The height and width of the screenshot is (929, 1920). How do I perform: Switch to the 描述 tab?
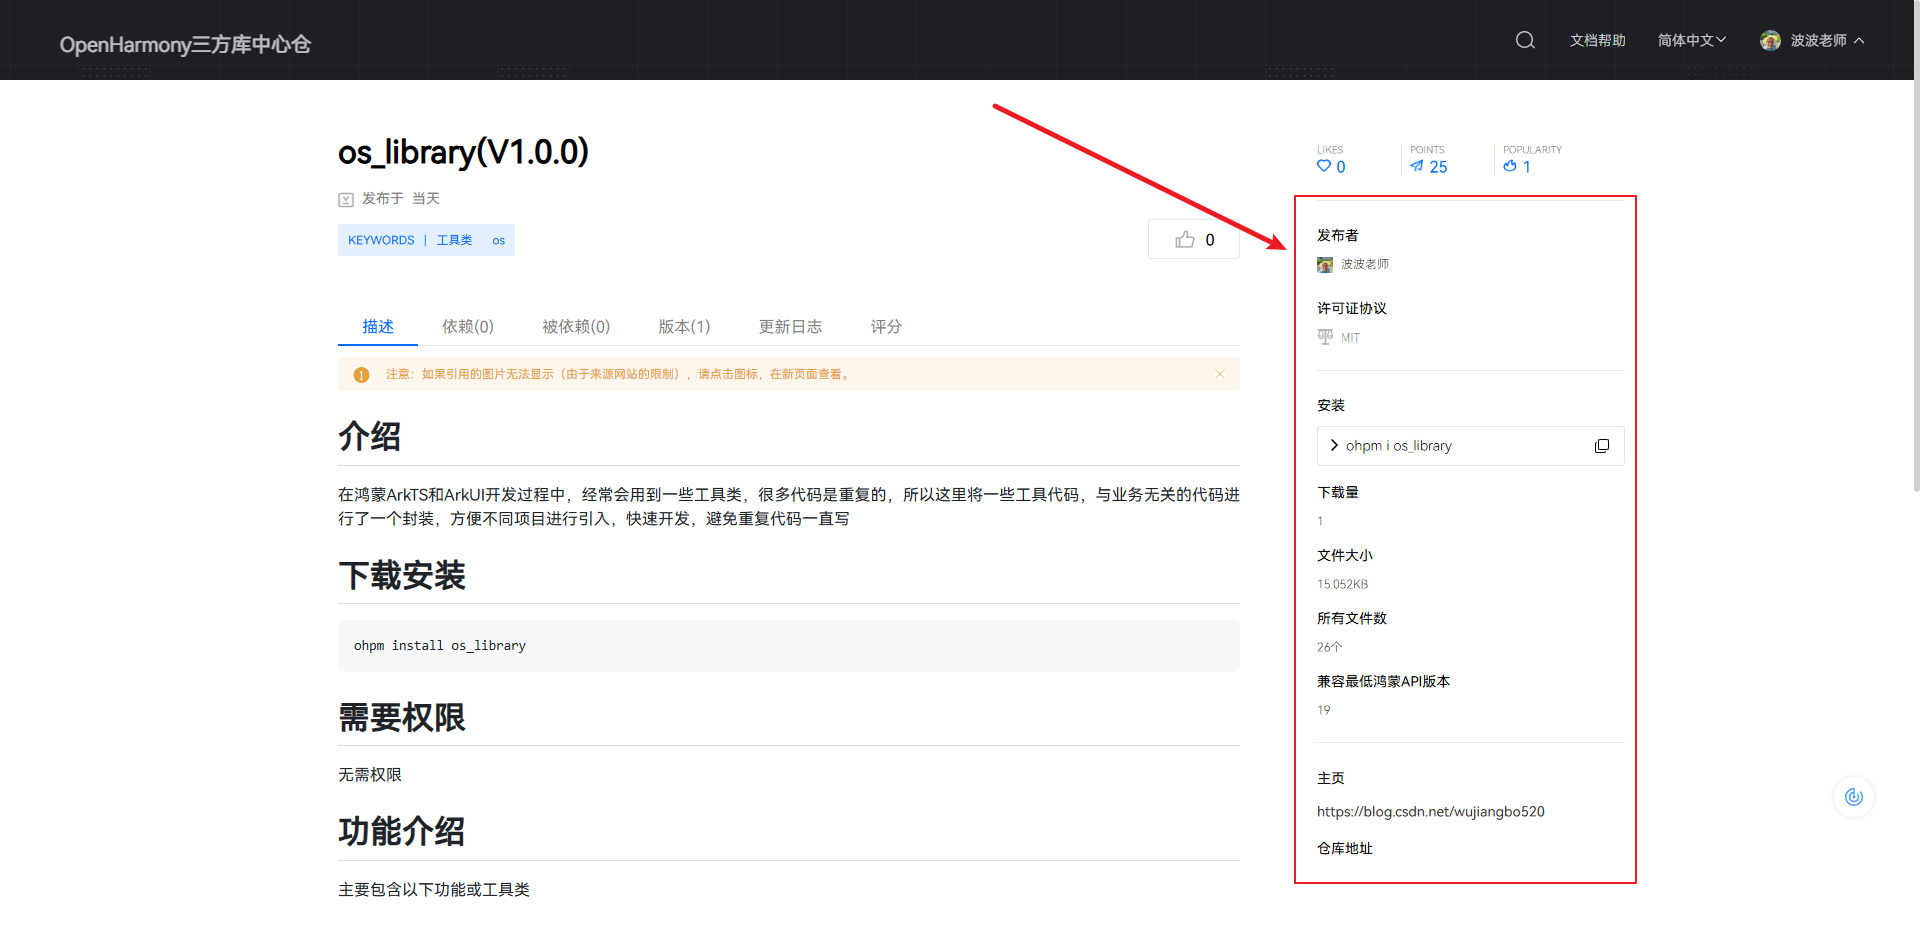(378, 326)
